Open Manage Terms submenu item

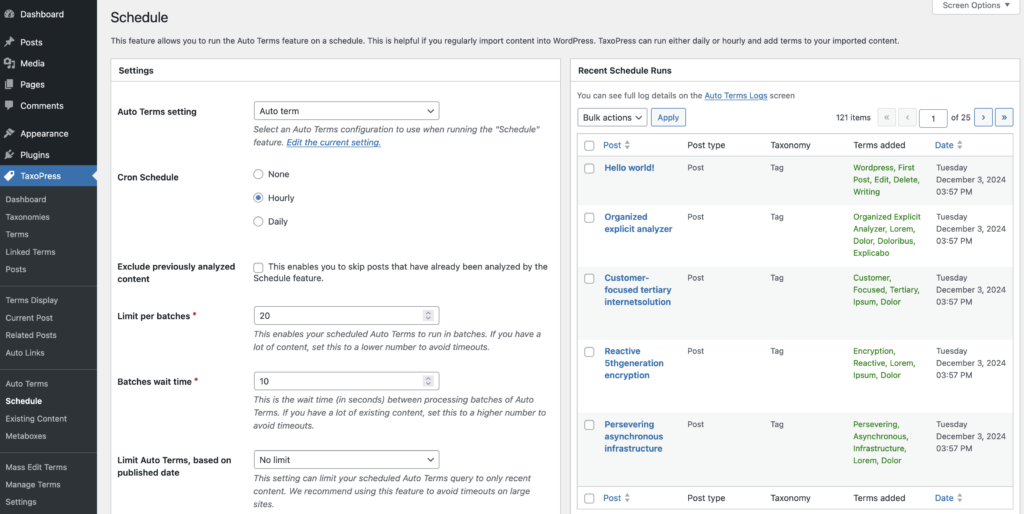coord(33,485)
